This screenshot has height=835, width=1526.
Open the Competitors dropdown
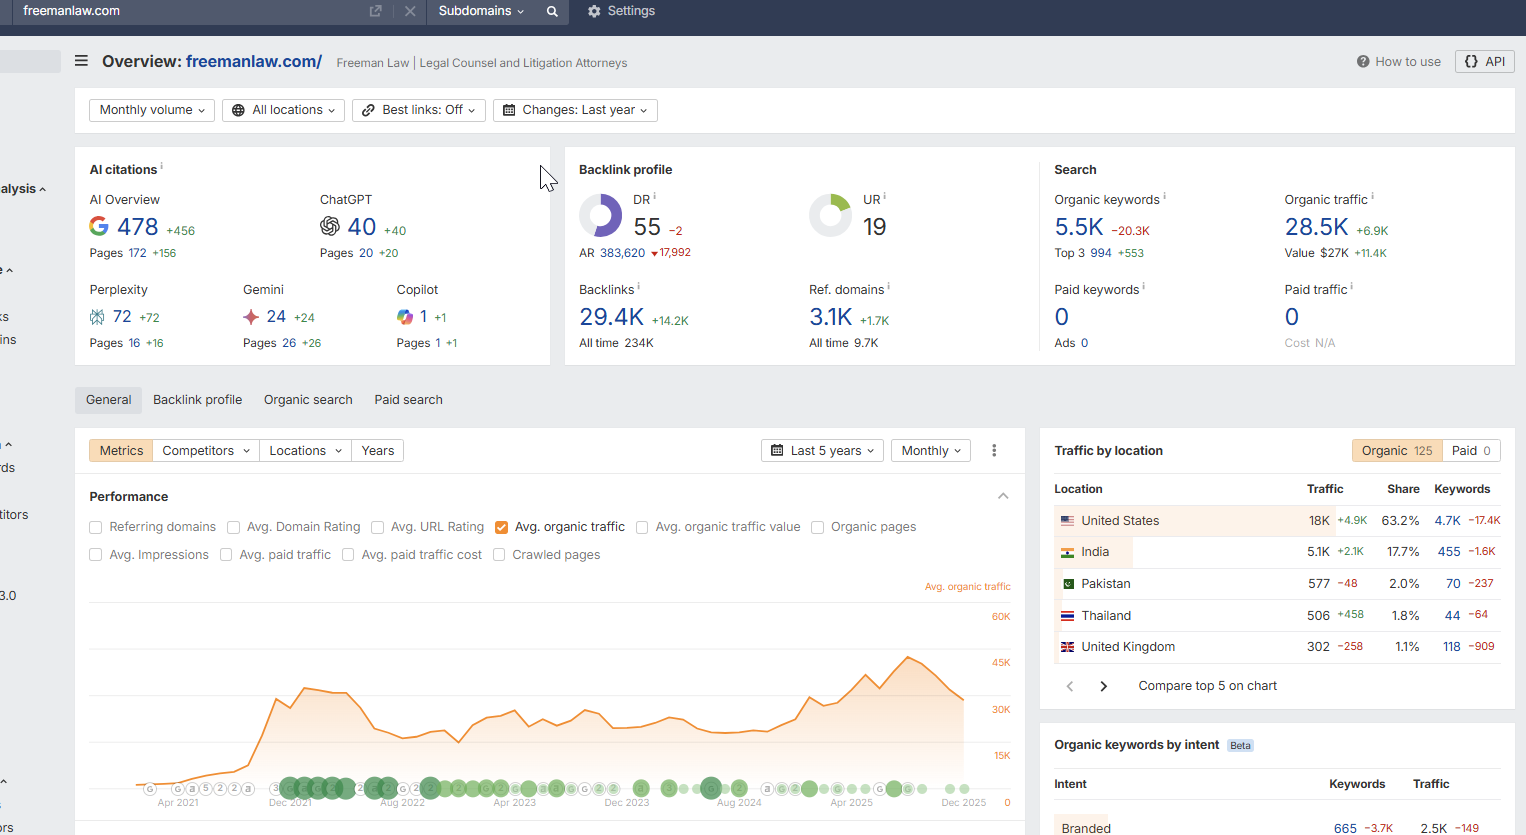(205, 451)
